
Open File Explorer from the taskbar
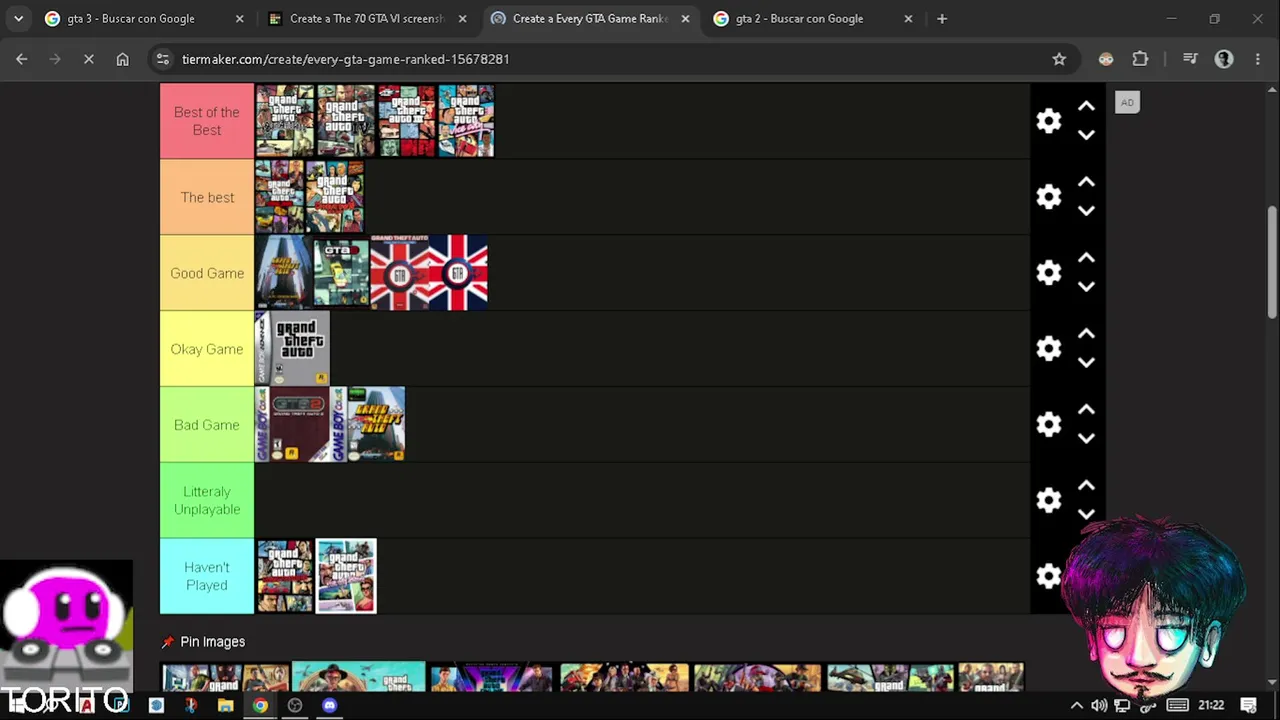225,706
